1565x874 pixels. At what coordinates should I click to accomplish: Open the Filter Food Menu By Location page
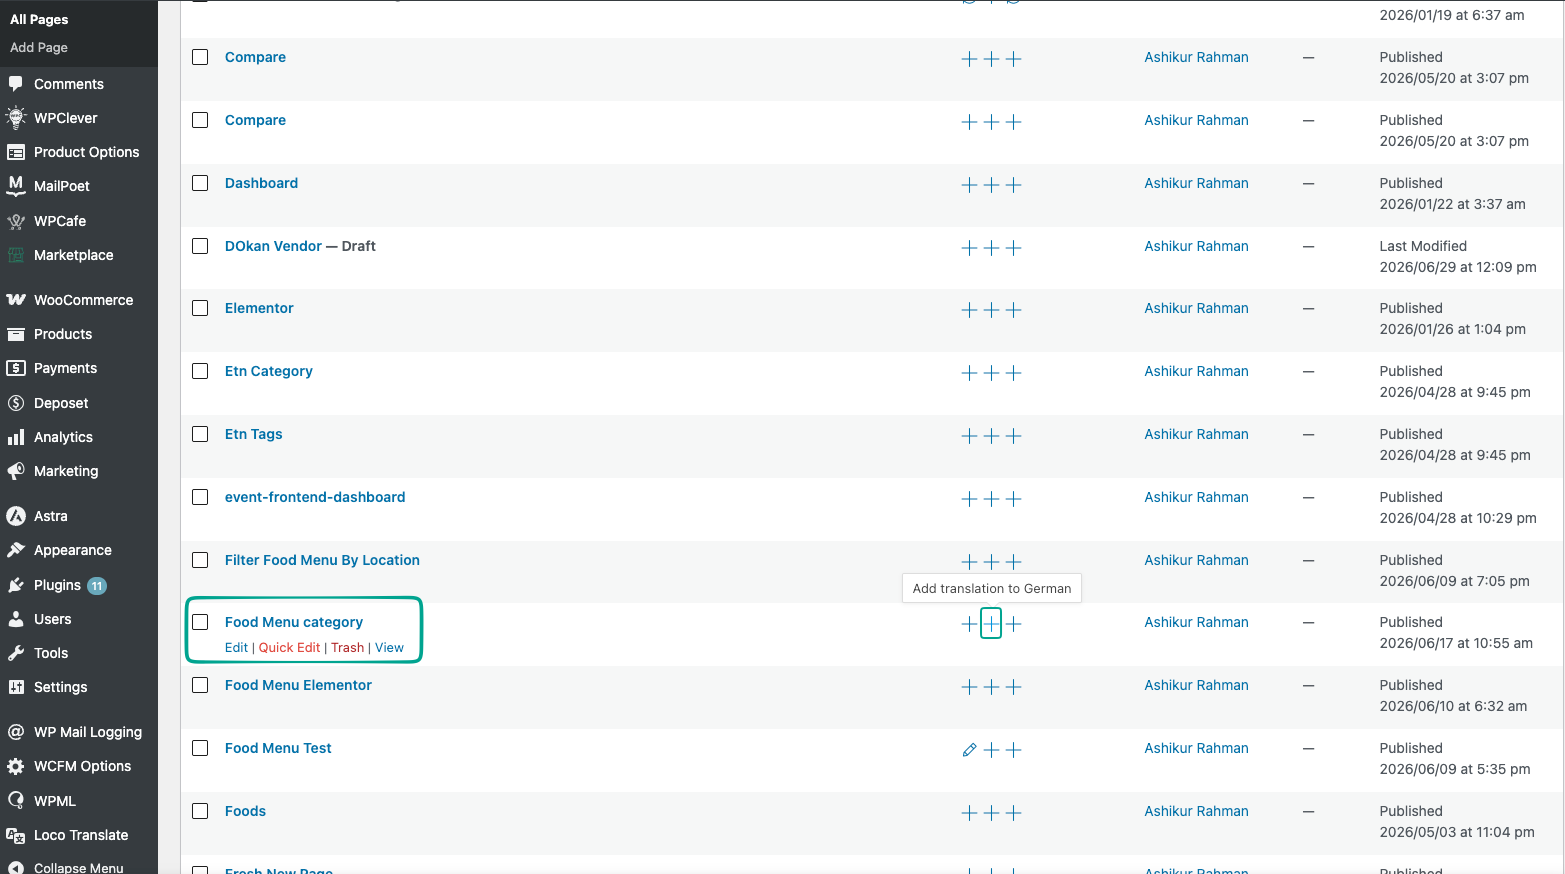[322, 560]
